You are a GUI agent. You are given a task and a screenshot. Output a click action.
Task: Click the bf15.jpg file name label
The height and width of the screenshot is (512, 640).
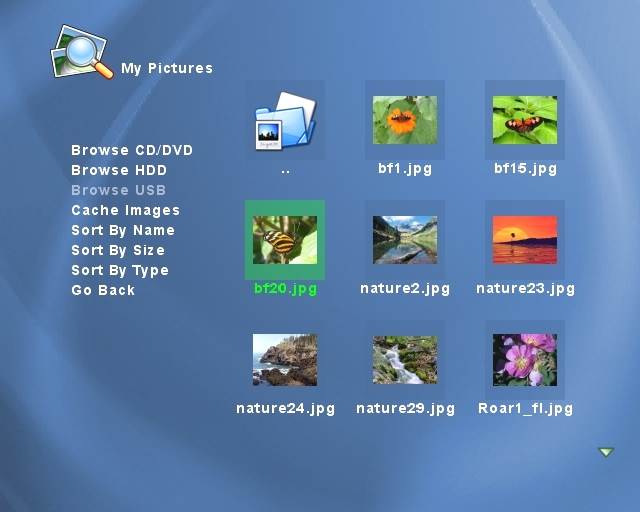[525, 169]
